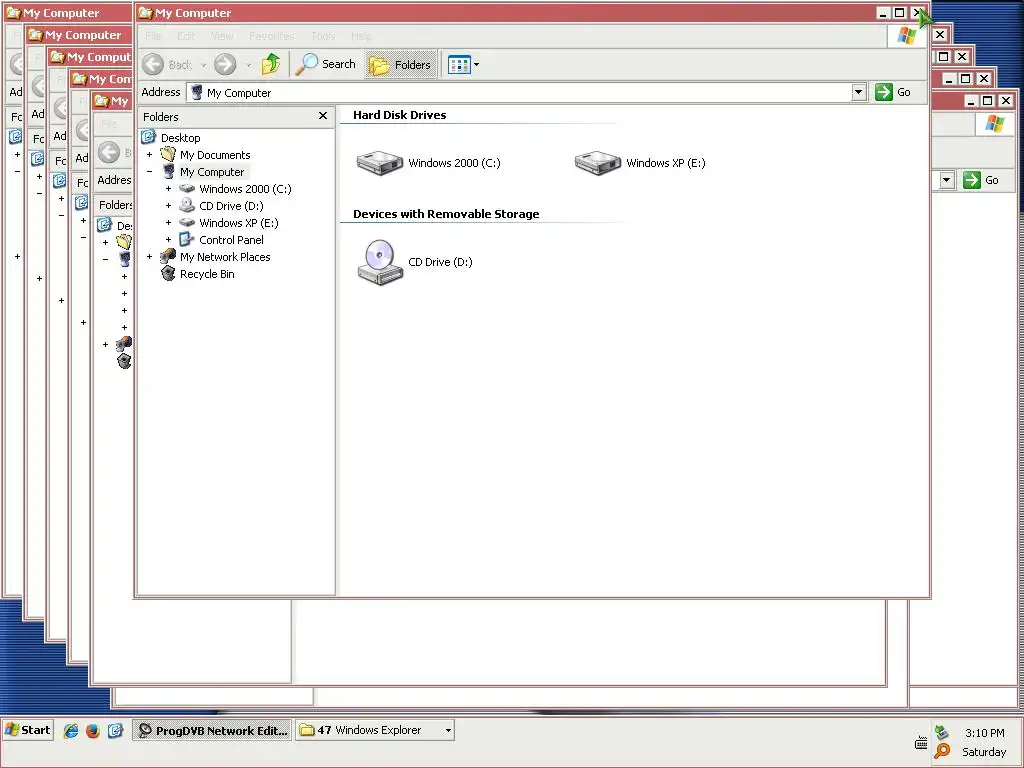Select My Computer in the folder tree

[x=212, y=172]
